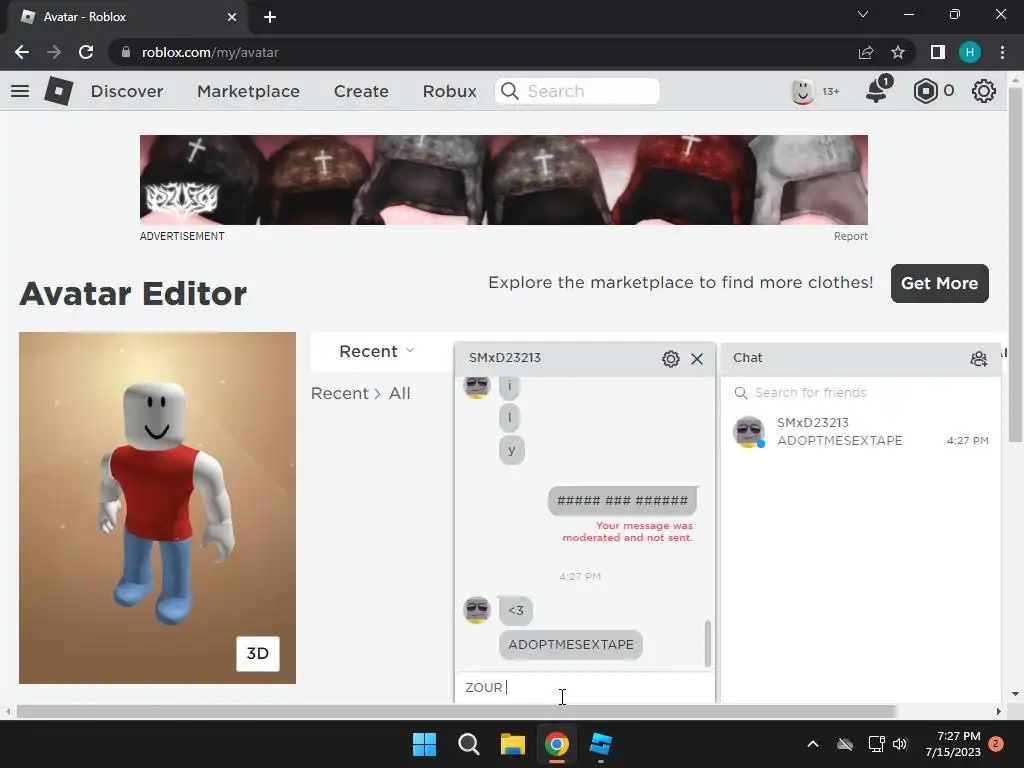Go to the Marketplace page
Screen dimensions: 1024x768
[248, 91]
